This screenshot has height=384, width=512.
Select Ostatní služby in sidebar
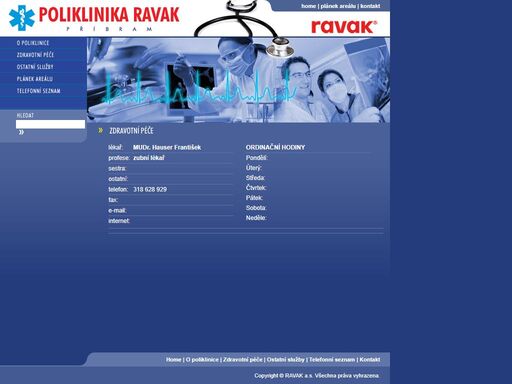pyautogui.click(x=35, y=67)
